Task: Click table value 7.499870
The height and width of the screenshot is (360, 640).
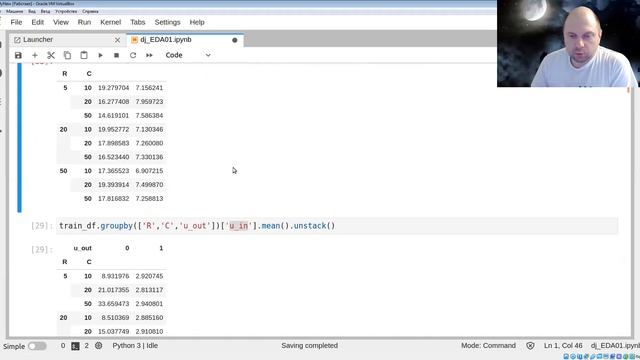Action: (x=149, y=185)
